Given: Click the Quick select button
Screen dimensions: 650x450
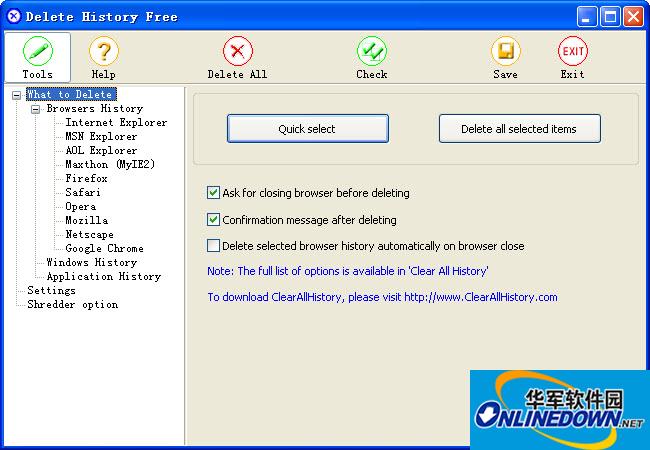Looking at the screenshot, I should tap(308, 129).
